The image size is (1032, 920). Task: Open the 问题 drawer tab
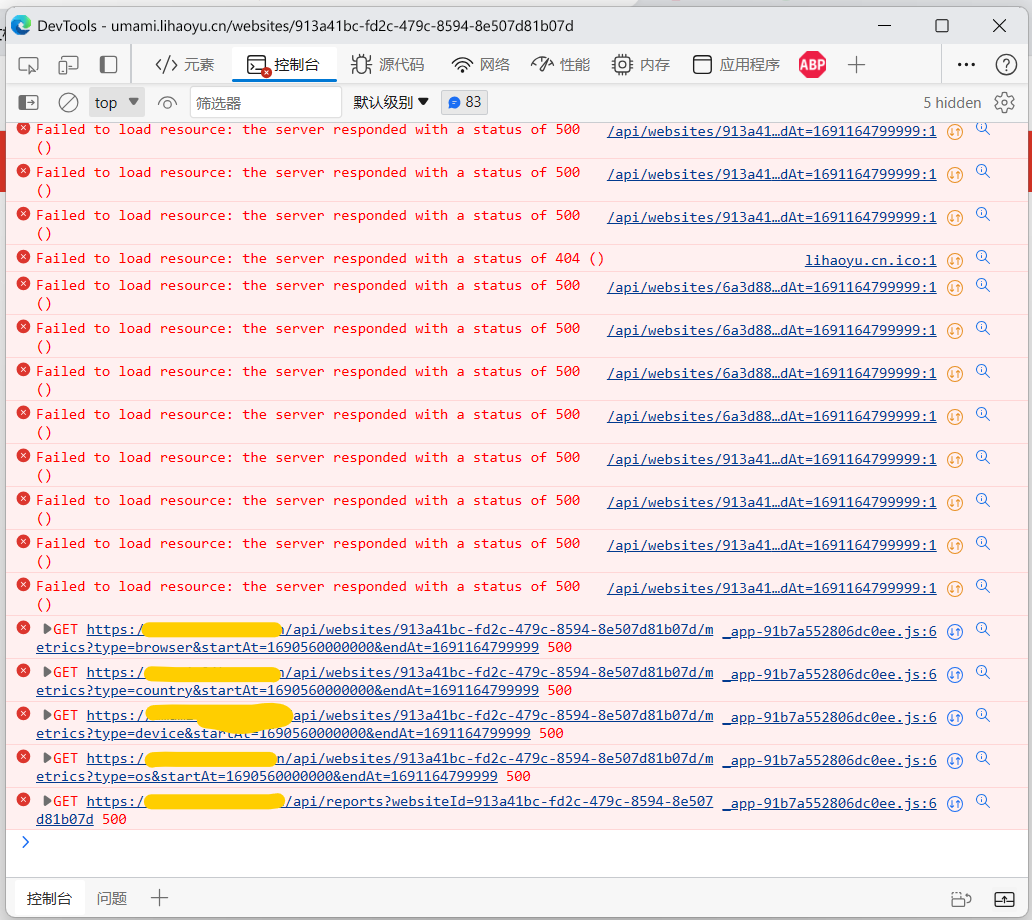[x=111, y=898]
